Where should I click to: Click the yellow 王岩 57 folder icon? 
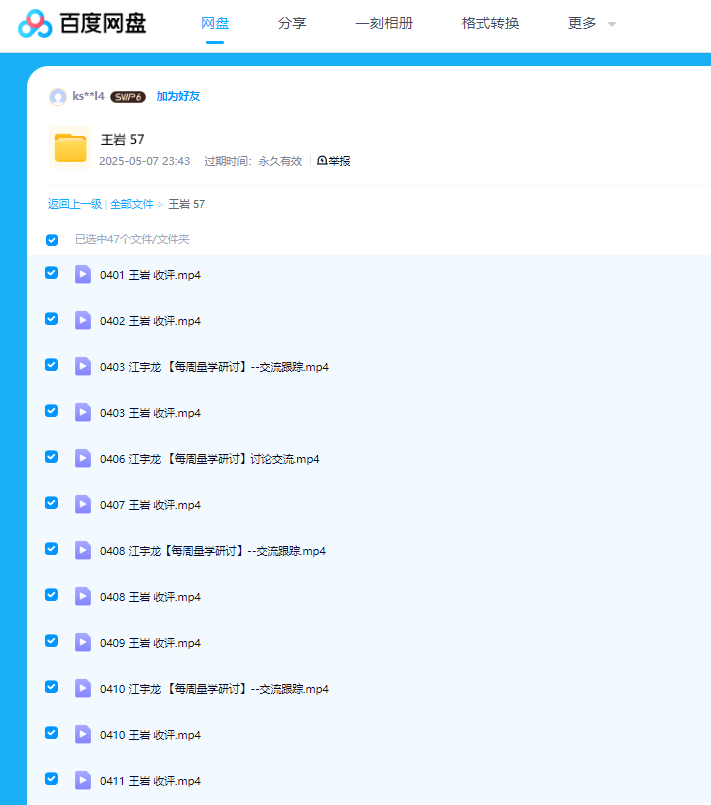click(70, 148)
